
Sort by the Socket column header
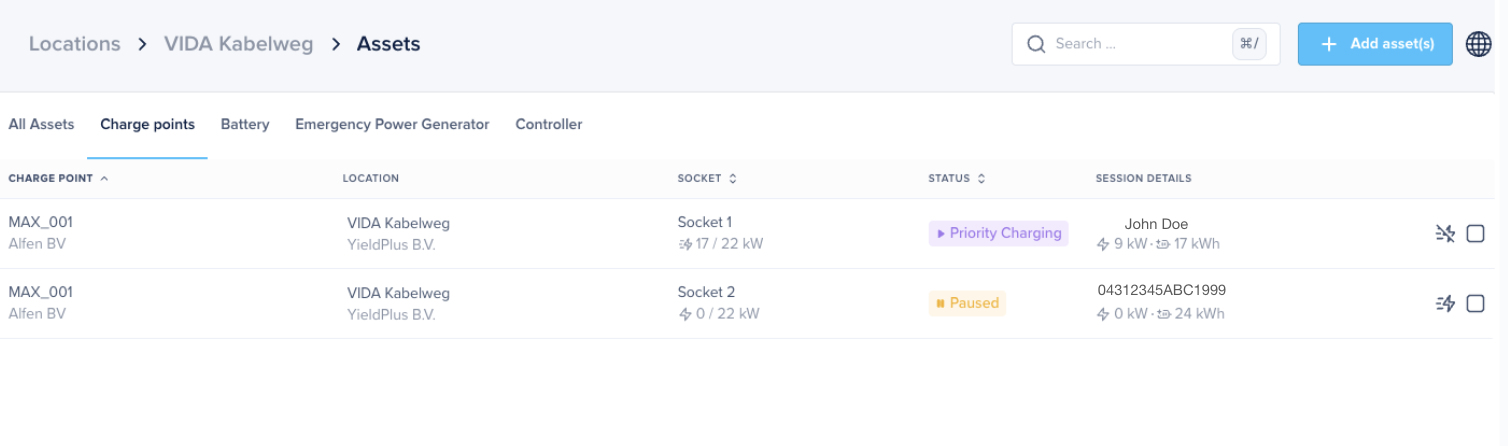tap(707, 179)
